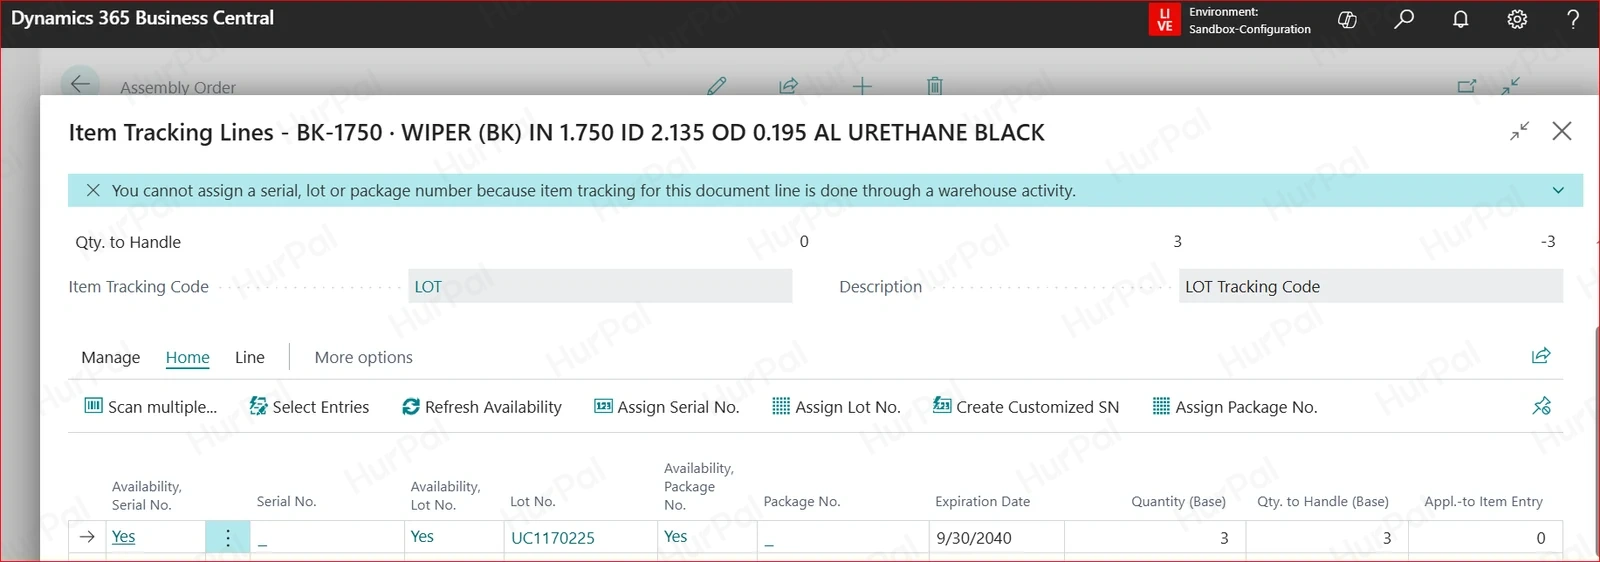Expand the notification bar chevron
Image resolution: width=1600 pixels, height=562 pixels.
pyautogui.click(x=1558, y=190)
